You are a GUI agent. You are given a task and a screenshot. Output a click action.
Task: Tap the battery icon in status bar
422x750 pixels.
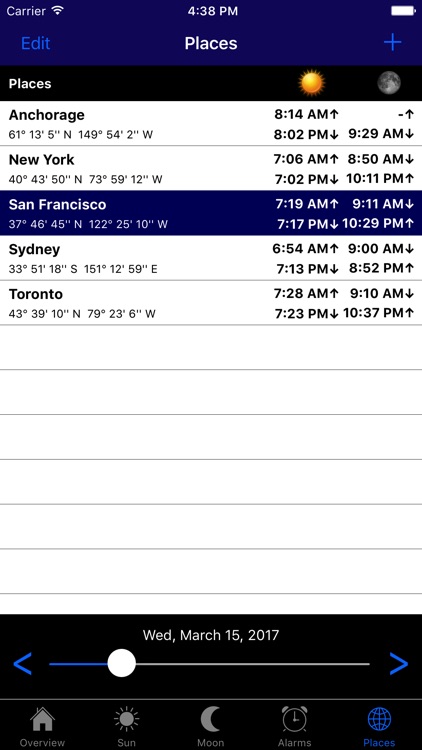pos(403,11)
